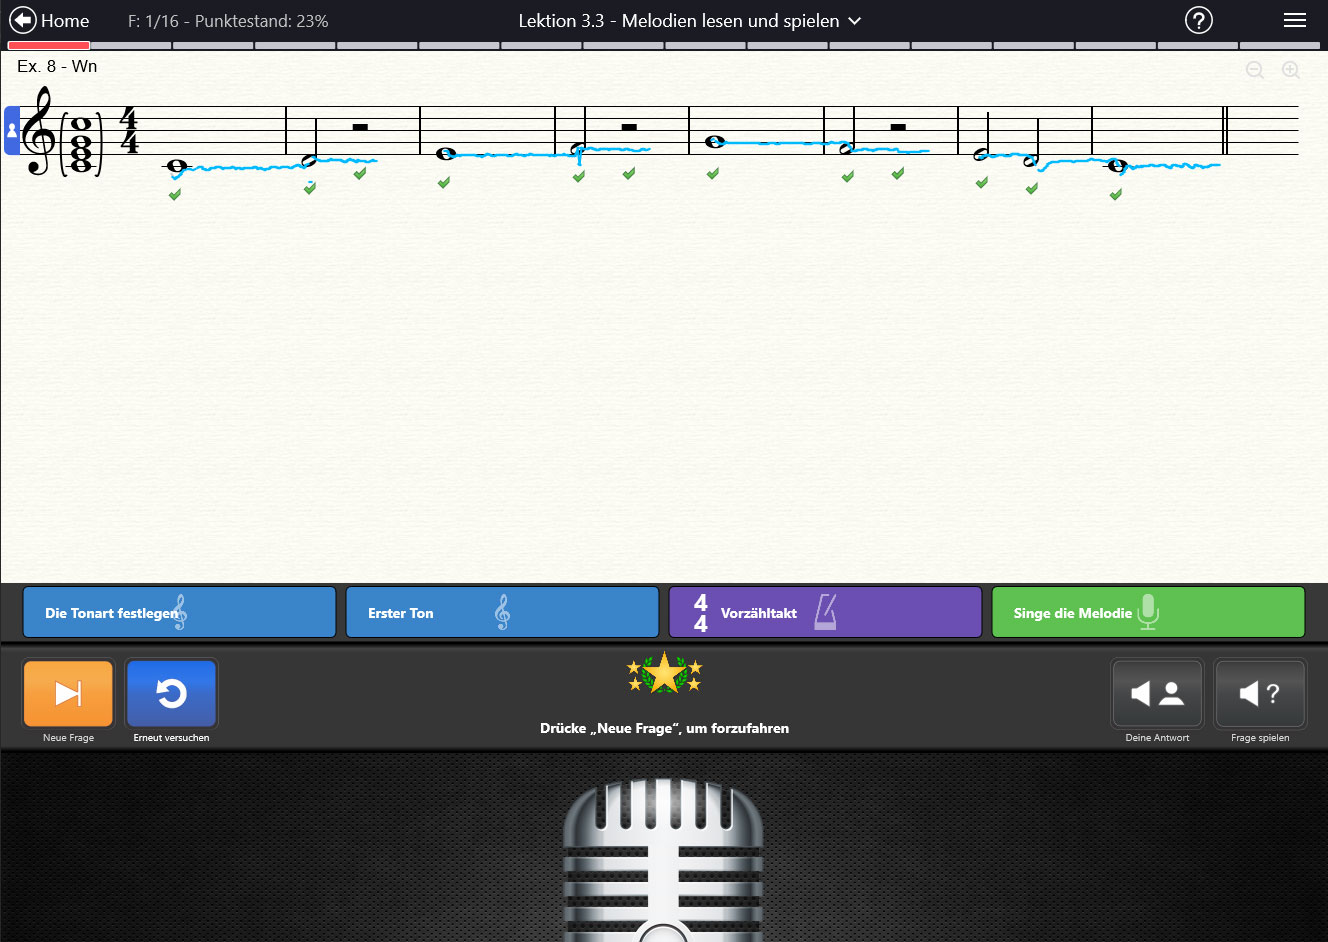Viewport: 1328px width, 942px height.
Task: Click the red first progress bar segment
Action: pos(49,45)
